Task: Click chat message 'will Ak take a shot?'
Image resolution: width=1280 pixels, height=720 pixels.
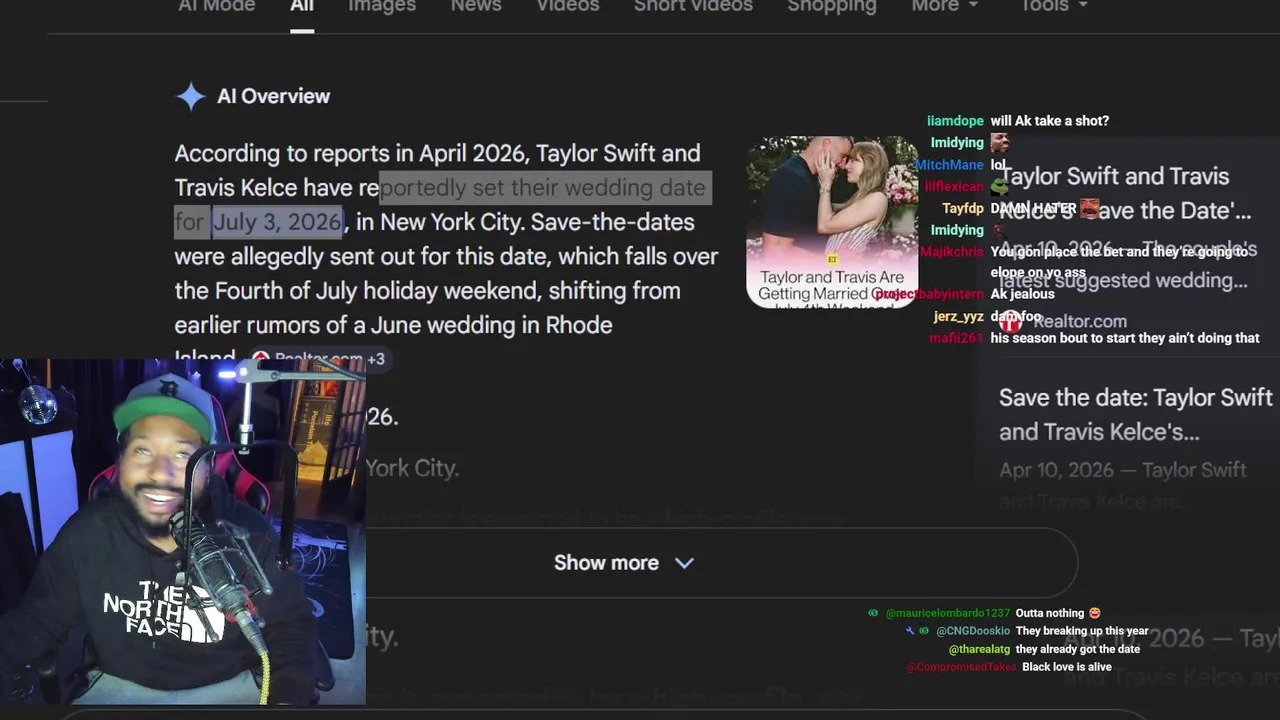Action: 1050,121
